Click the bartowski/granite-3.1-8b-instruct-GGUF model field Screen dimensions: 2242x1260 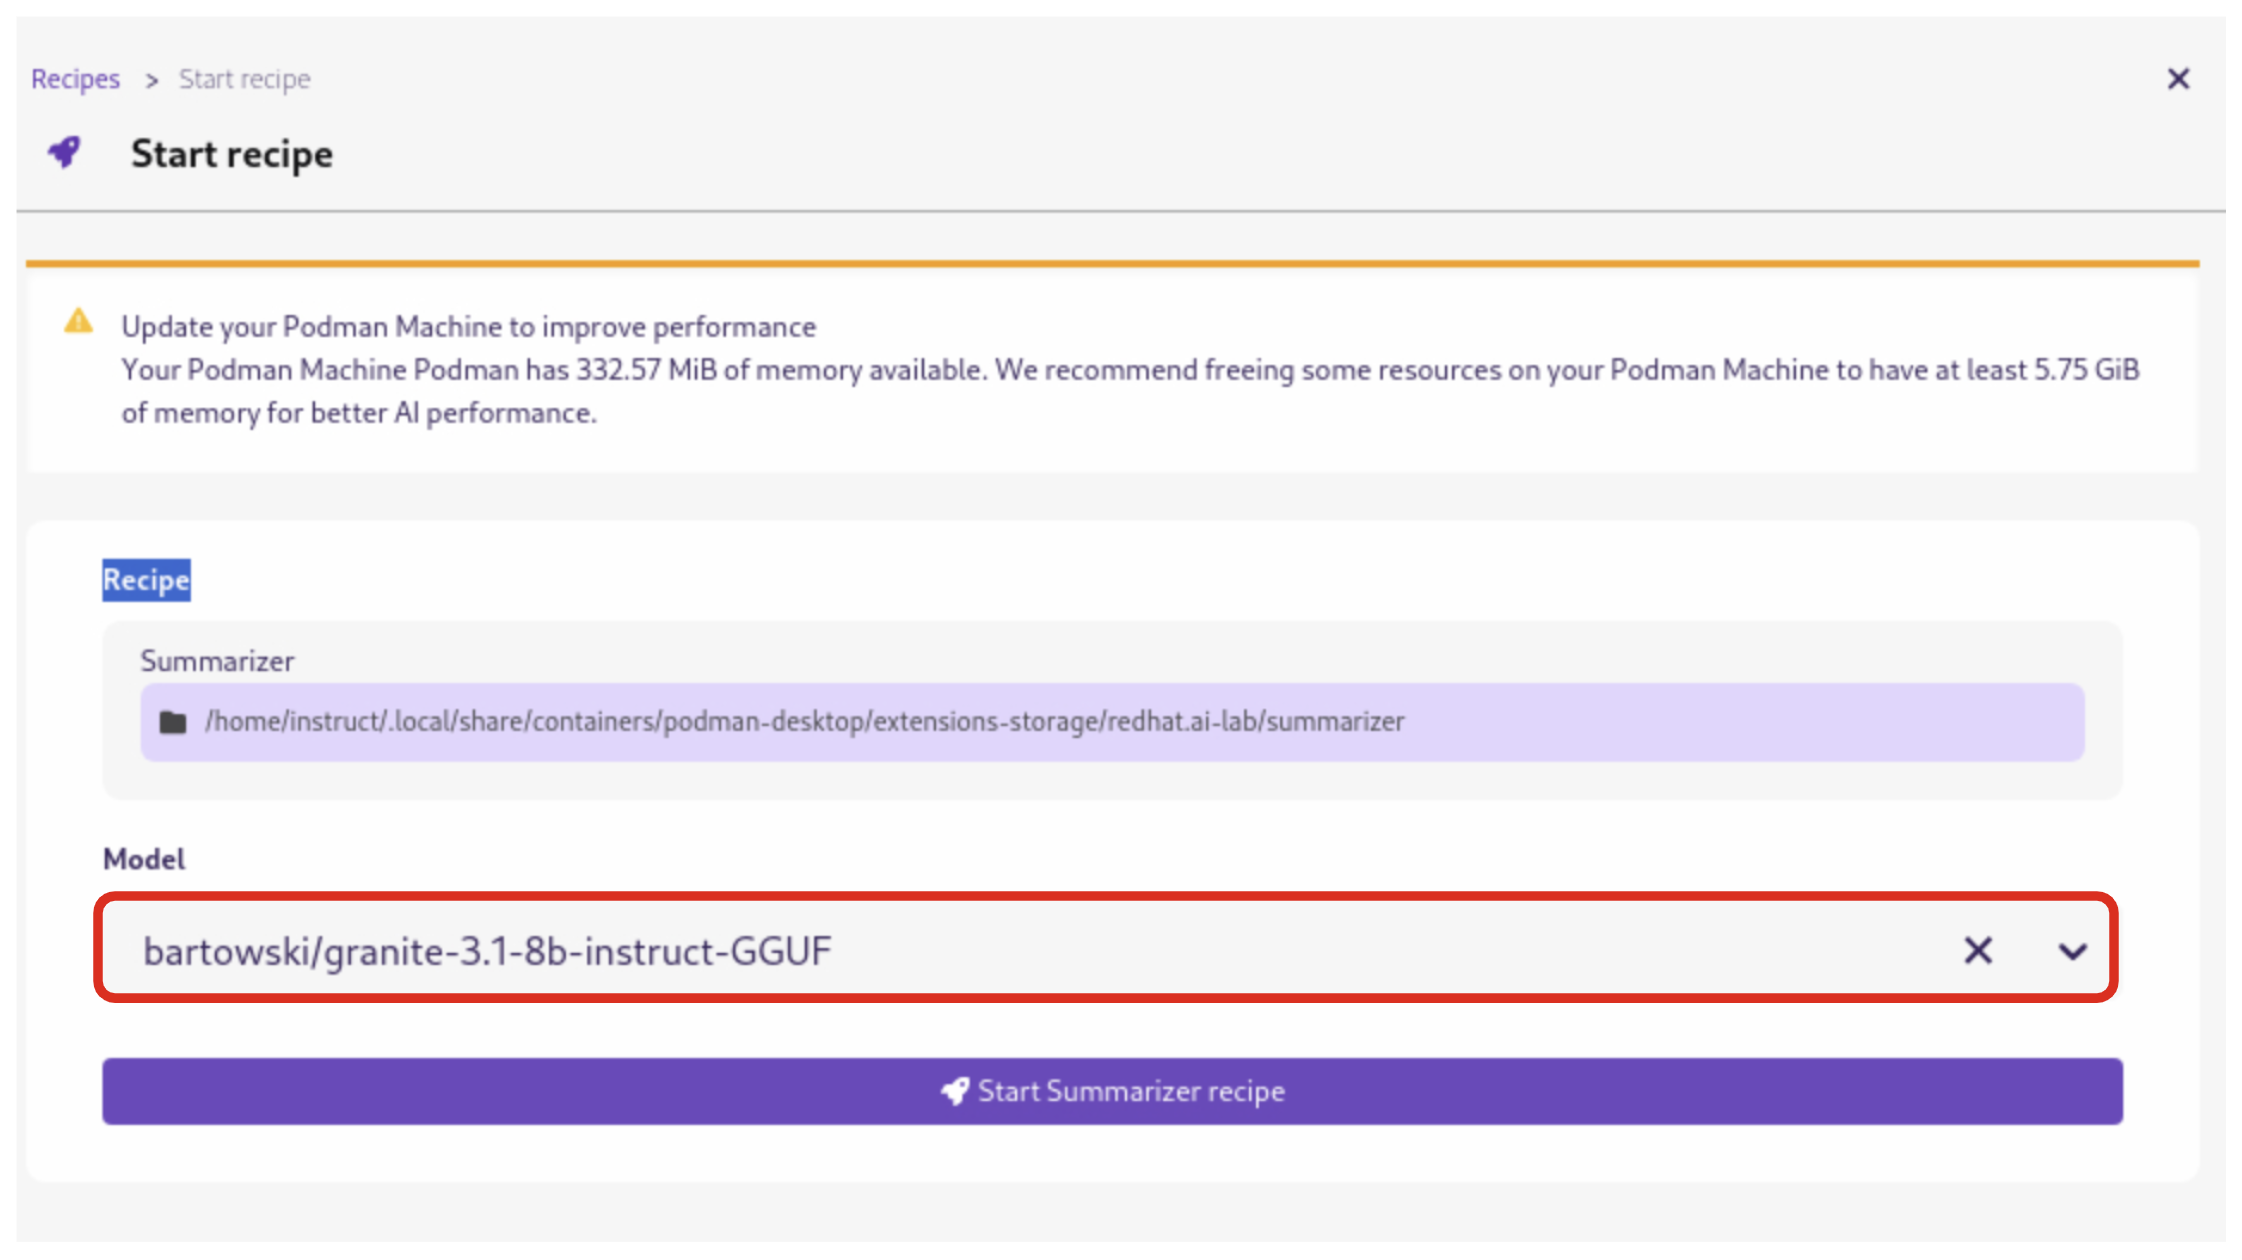tap(1106, 949)
